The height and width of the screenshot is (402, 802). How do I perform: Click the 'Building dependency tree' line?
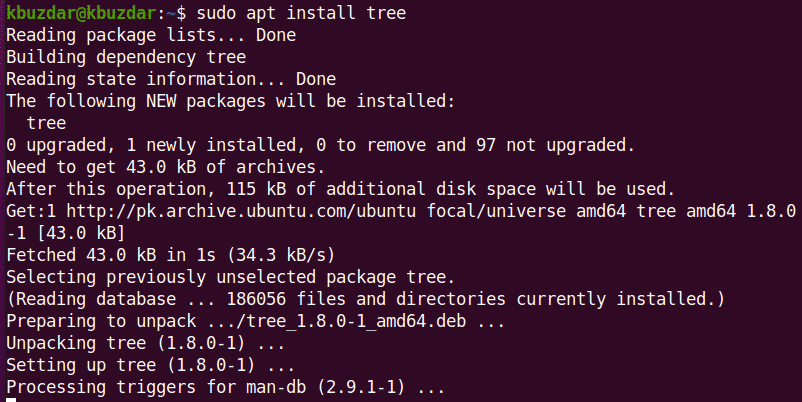tap(120, 58)
